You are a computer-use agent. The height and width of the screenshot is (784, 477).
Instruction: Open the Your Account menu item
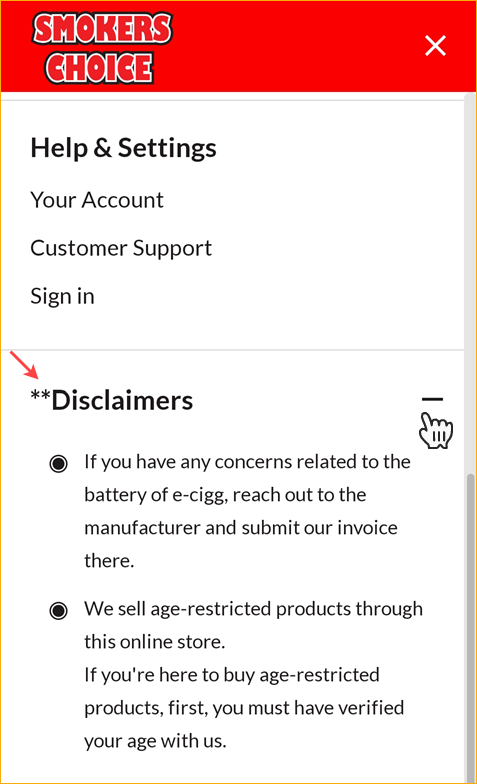96,200
